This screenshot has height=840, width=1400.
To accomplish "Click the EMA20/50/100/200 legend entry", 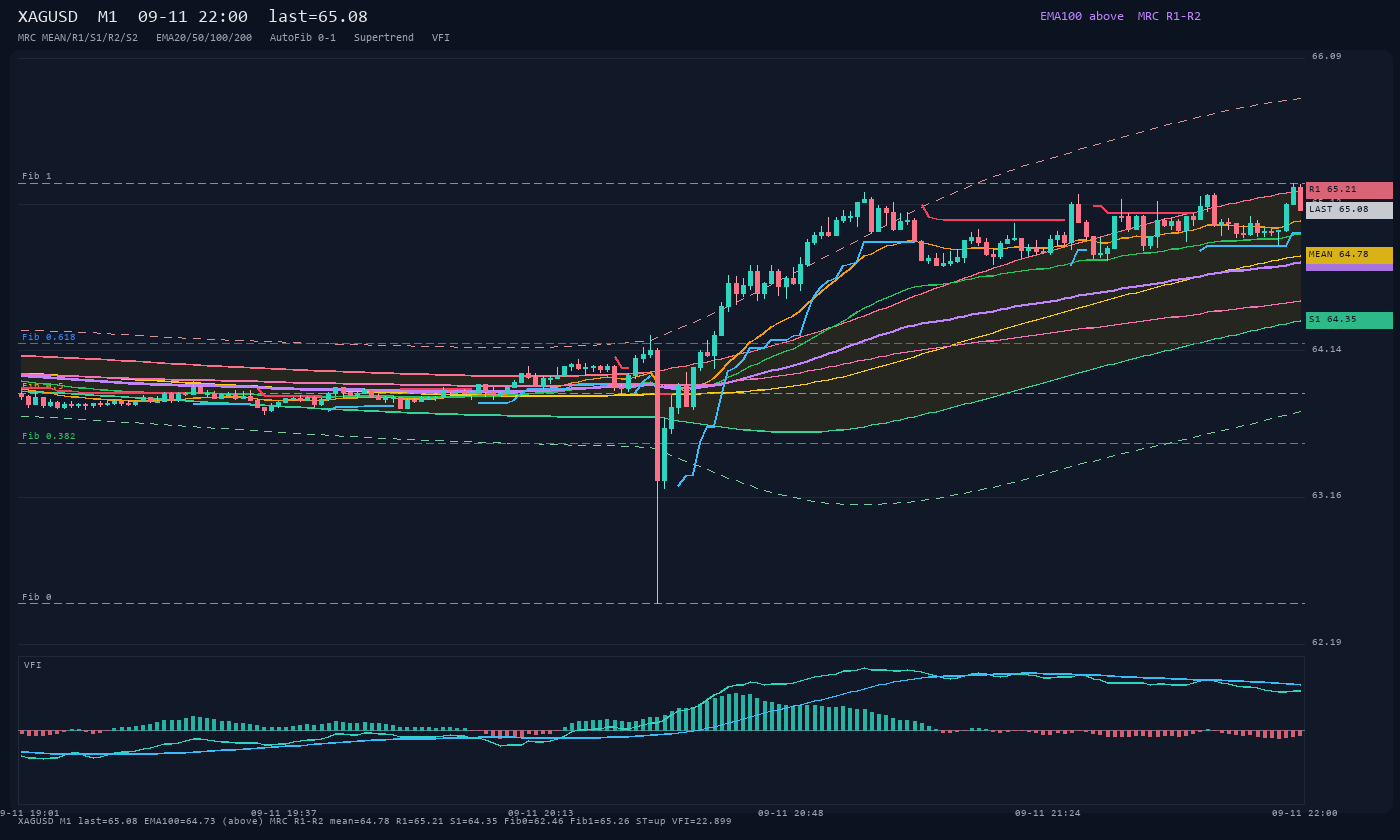I will (204, 38).
